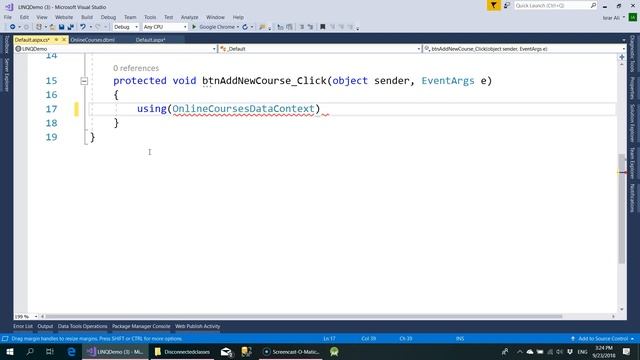640x360 pixels.
Task: Open the Mail app from the taskbar
Action: tap(227, 351)
